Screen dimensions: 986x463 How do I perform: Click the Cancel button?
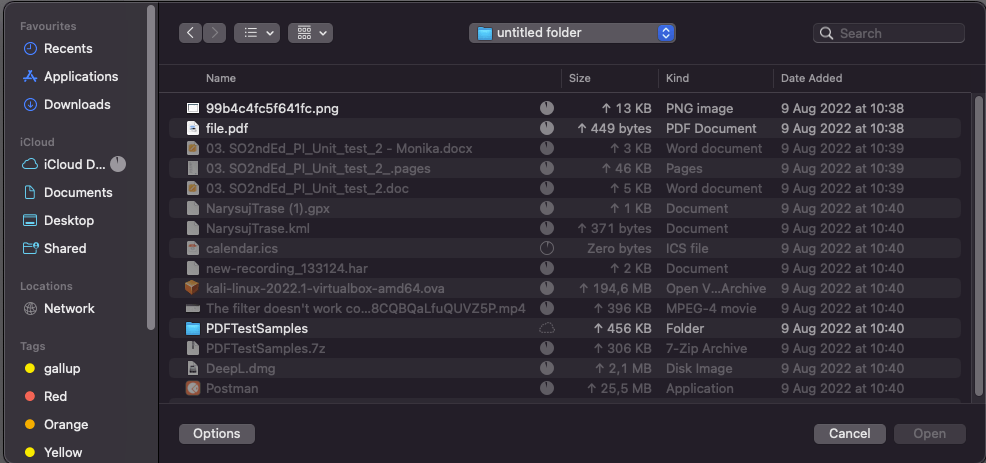click(x=850, y=433)
